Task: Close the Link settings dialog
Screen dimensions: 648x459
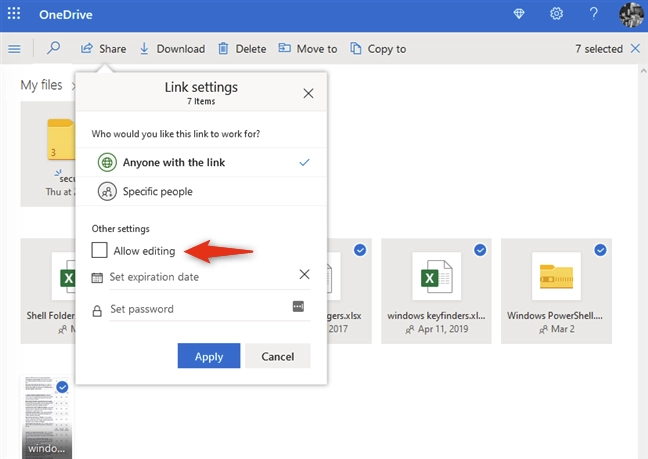Action: (308, 93)
